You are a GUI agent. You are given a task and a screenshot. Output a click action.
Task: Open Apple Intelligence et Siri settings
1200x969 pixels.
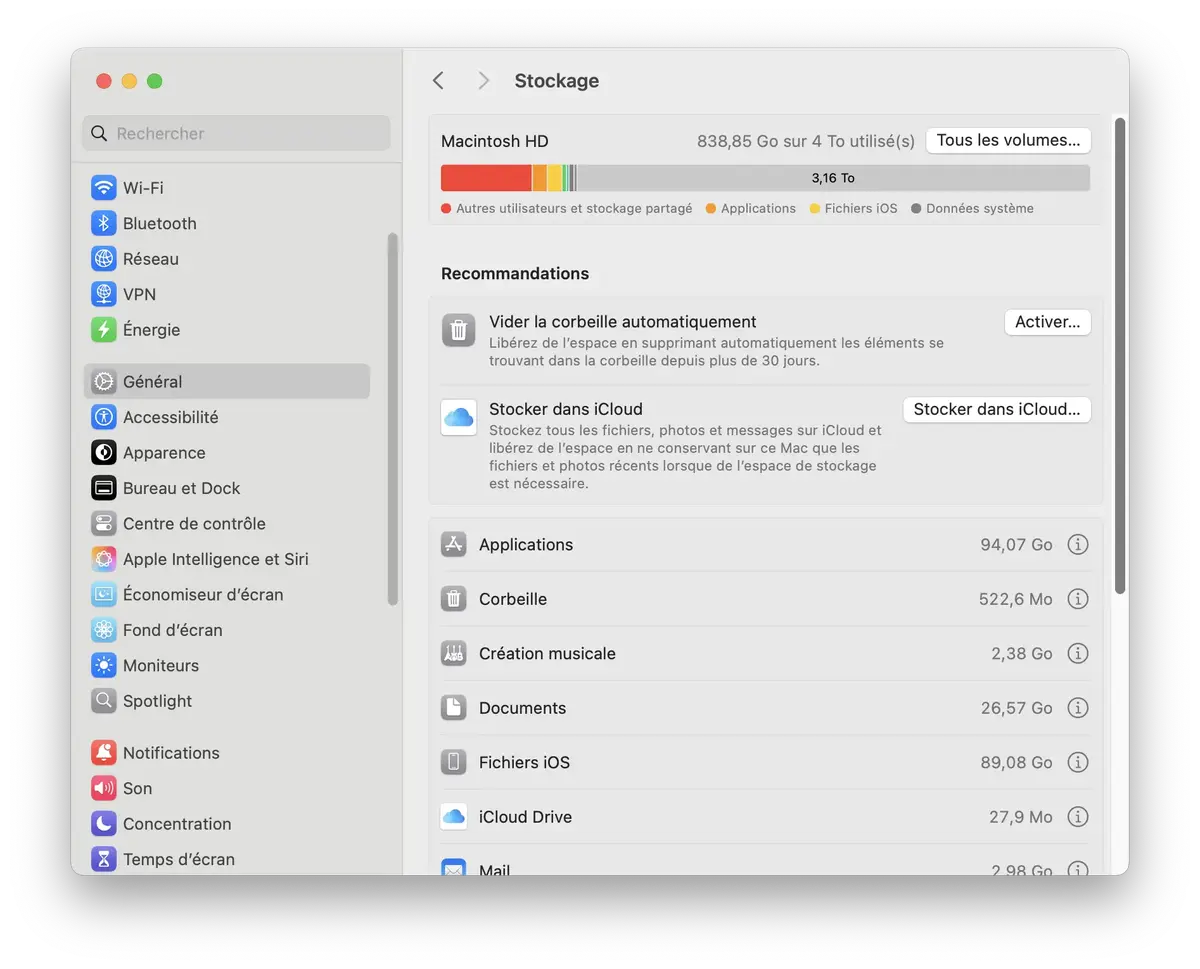coord(215,559)
